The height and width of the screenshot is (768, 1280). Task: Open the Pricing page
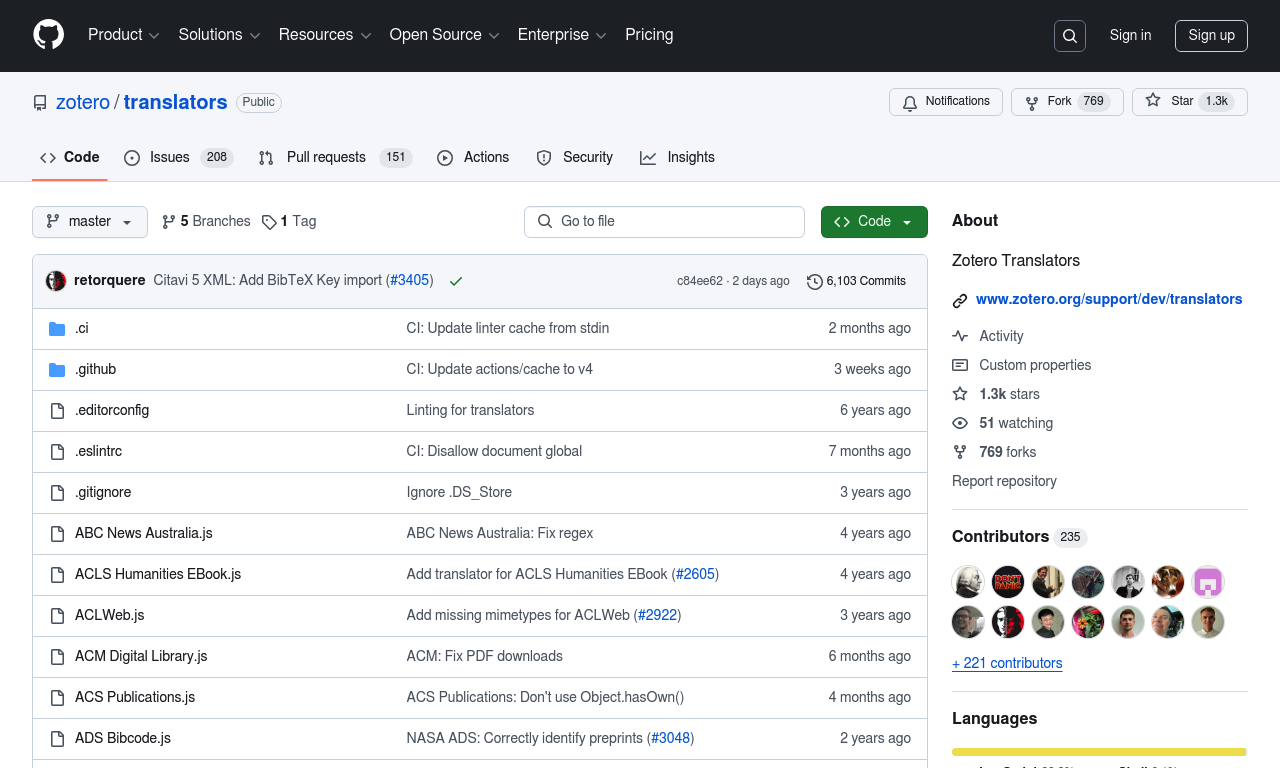(x=649, y=35)
